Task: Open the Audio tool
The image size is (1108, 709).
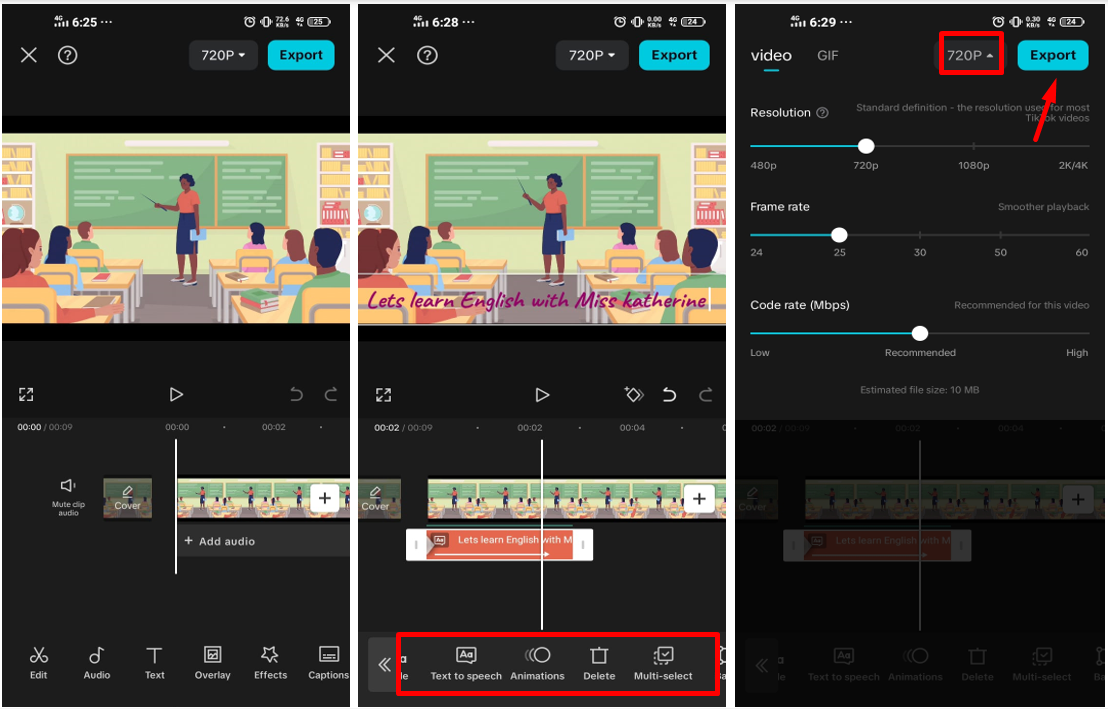Action: [x=97, y=663]
